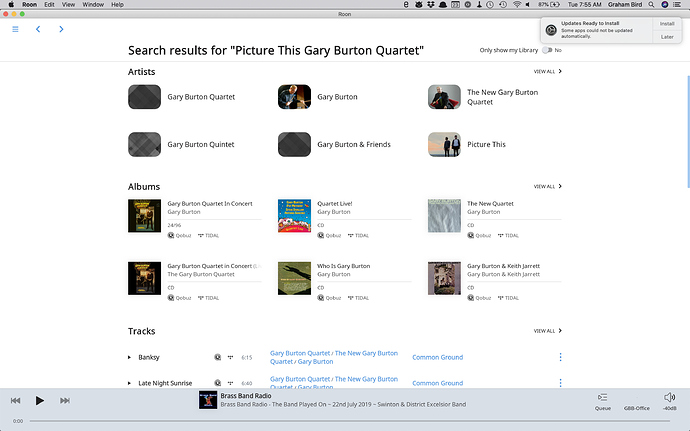Open the View menu
690x431 pixels.
[x=68, y=4]
